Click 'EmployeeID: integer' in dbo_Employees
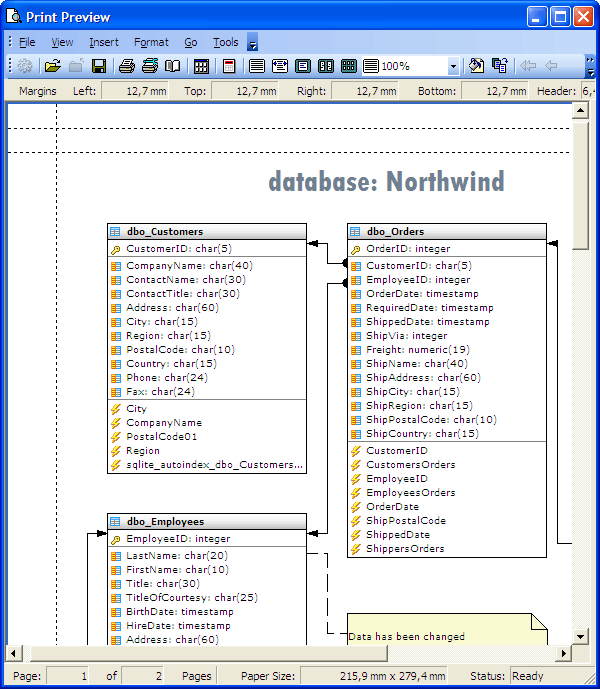The image size is (600, 689). click(x=207, y=539)
